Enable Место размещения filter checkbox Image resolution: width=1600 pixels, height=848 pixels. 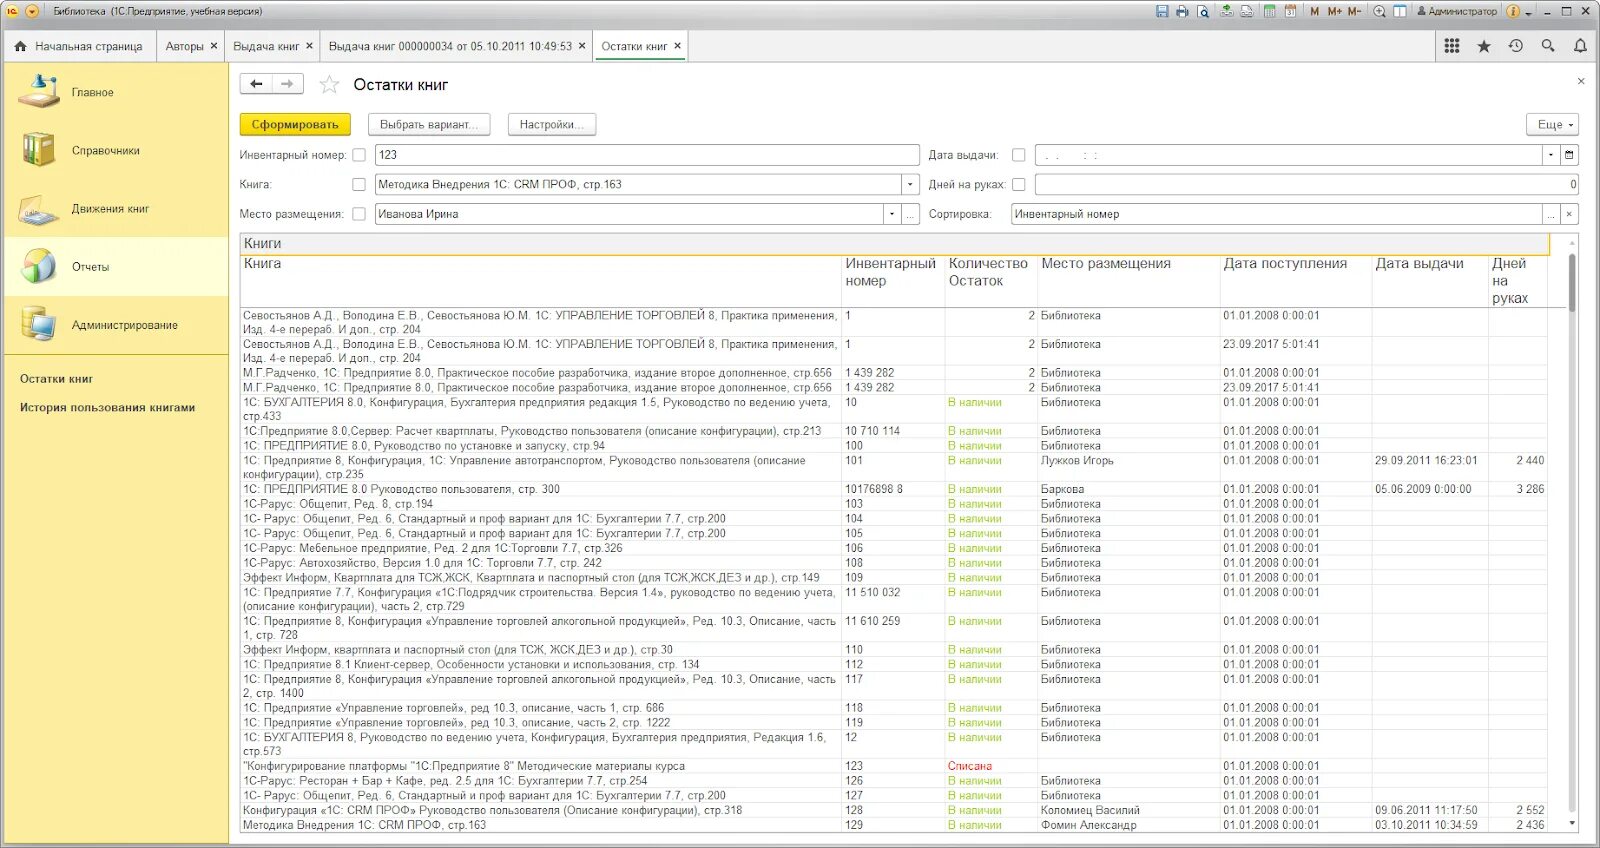click(359, 214)
